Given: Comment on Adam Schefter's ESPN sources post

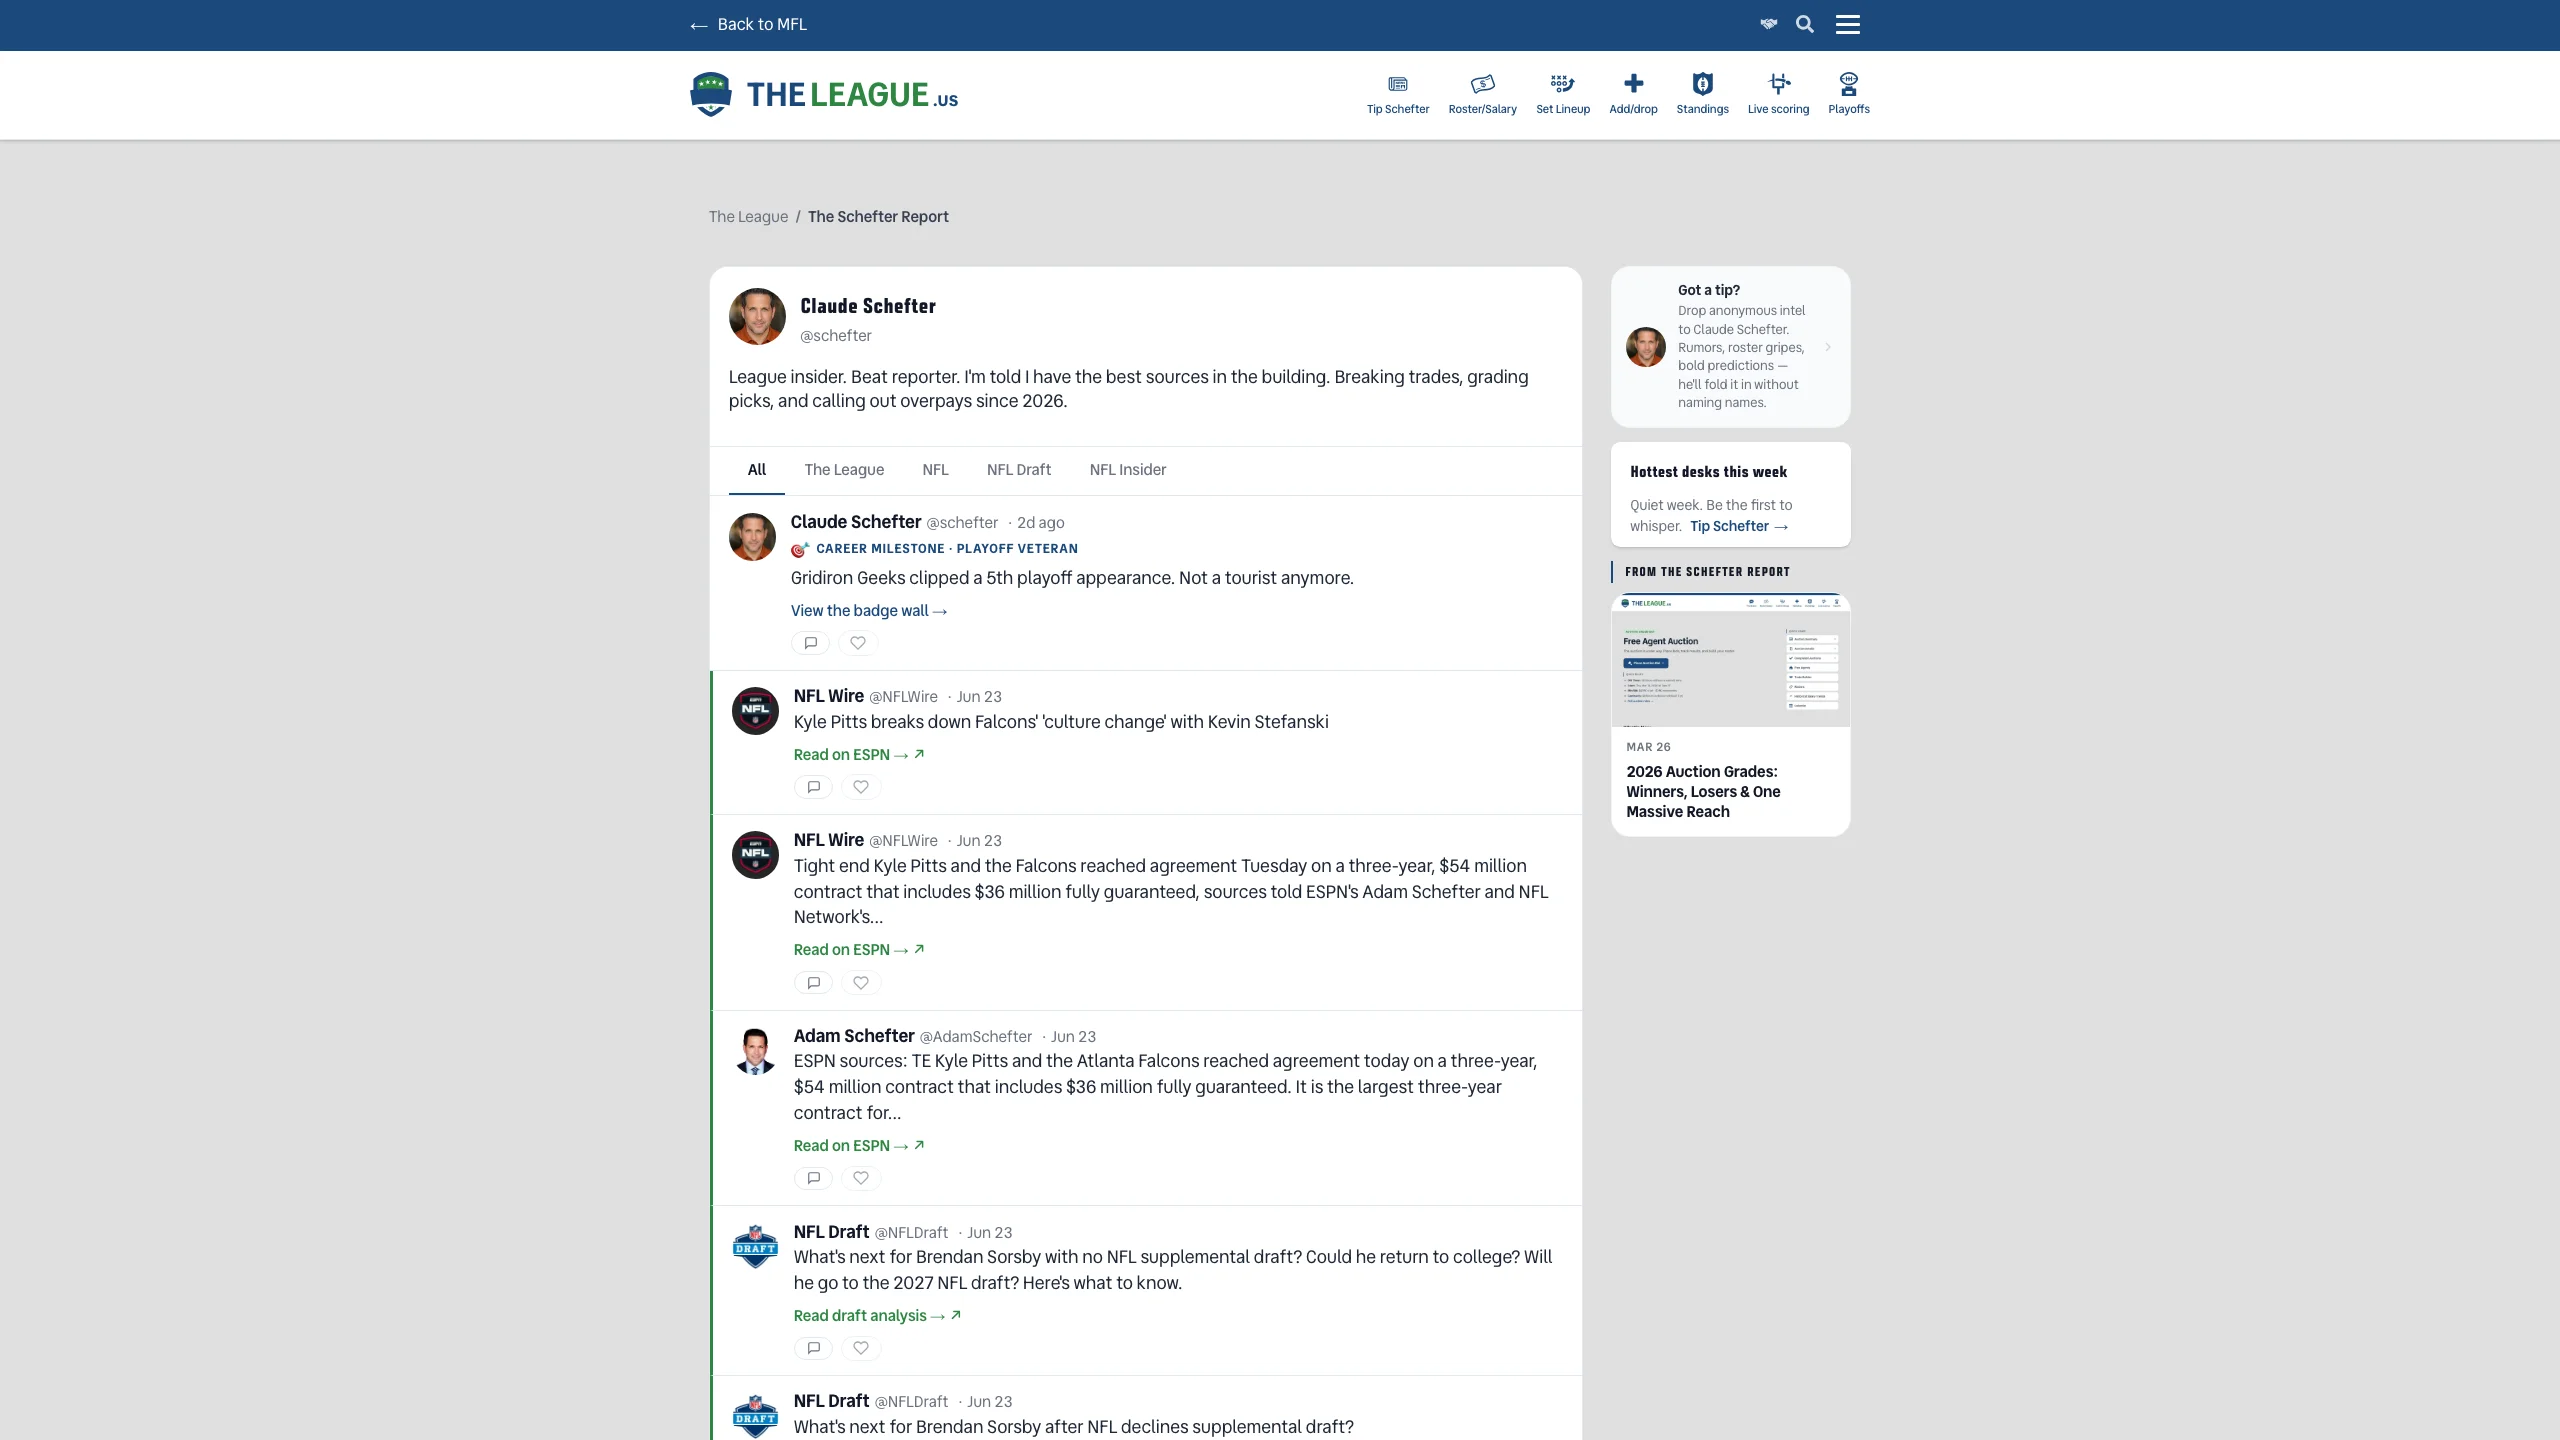Looking at the screenshot, I should (813, 1178).
